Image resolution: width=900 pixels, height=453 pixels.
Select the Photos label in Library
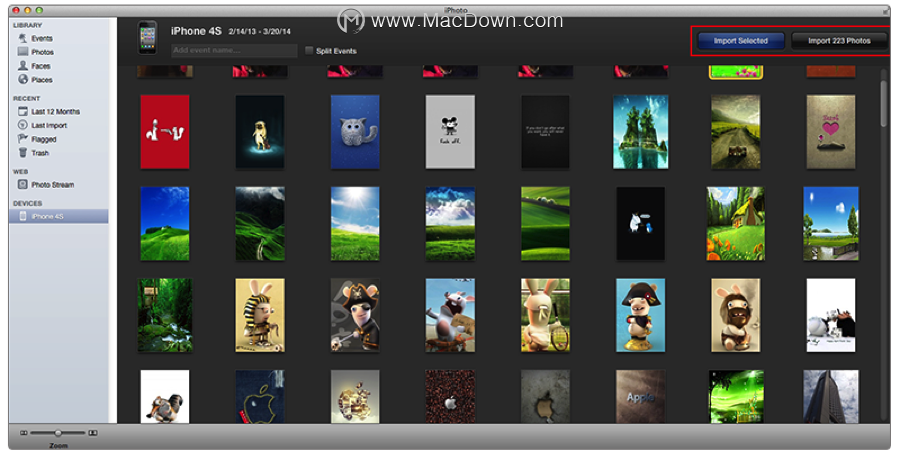click(42, 52)
